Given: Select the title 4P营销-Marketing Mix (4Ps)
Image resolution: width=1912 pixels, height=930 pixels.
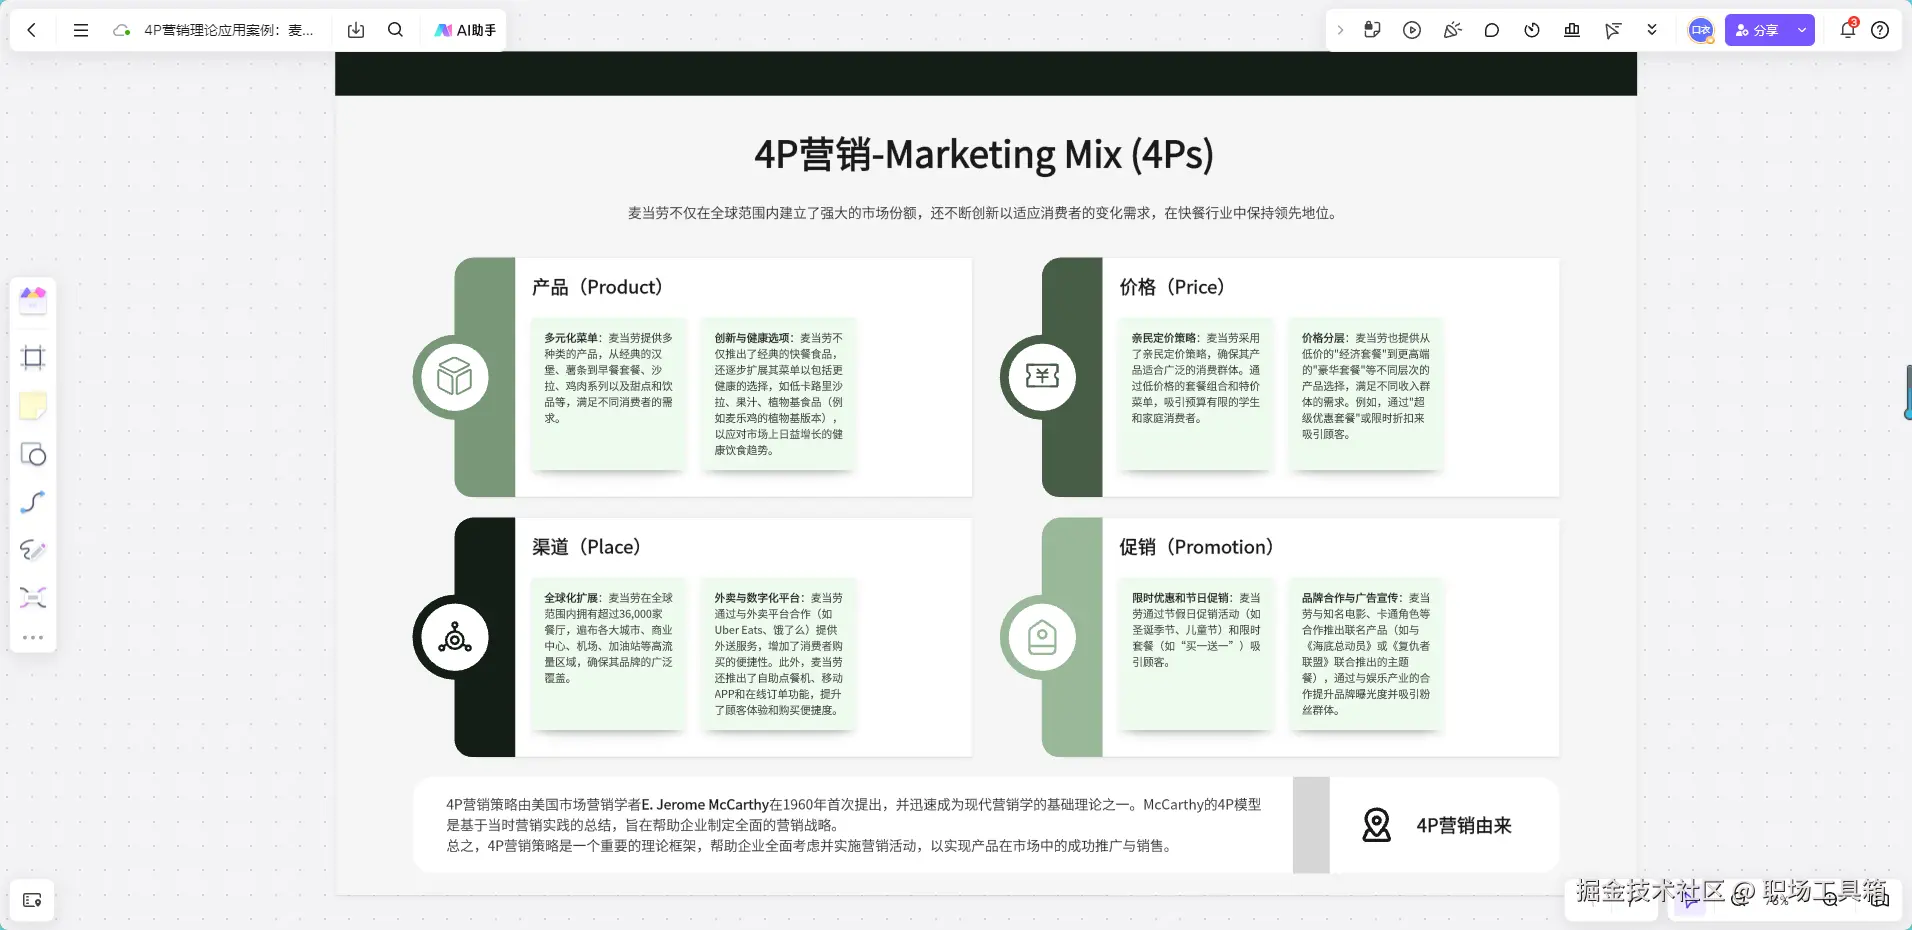Looking at the screenshot, I should 984,155.
